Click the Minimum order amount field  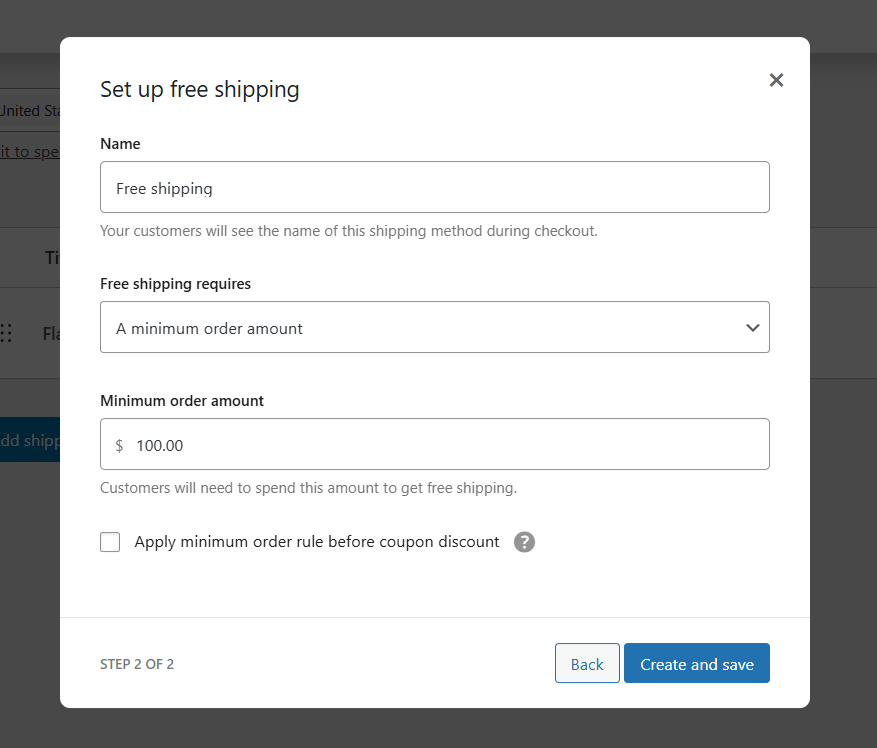[435, 444]
